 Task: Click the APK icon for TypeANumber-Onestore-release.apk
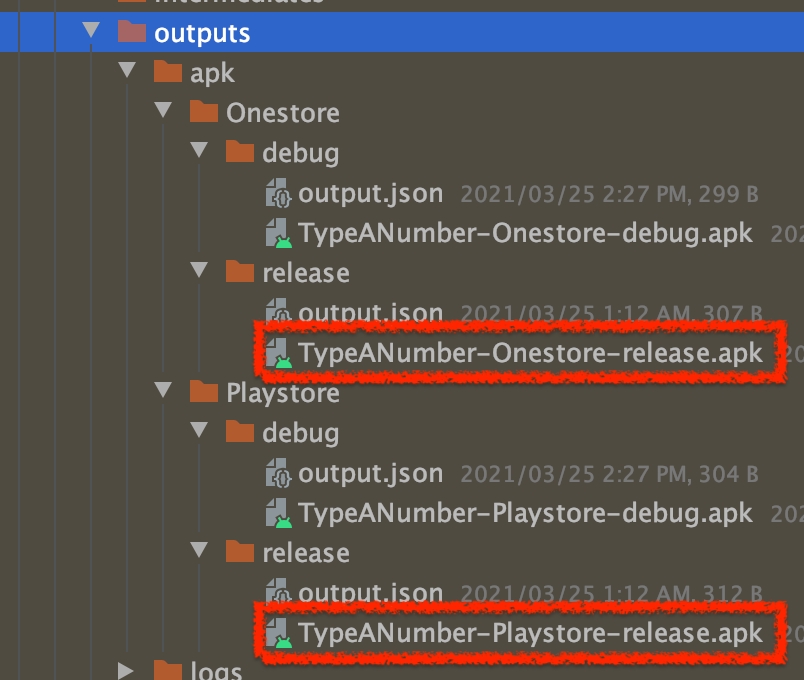tap(277, 353)
